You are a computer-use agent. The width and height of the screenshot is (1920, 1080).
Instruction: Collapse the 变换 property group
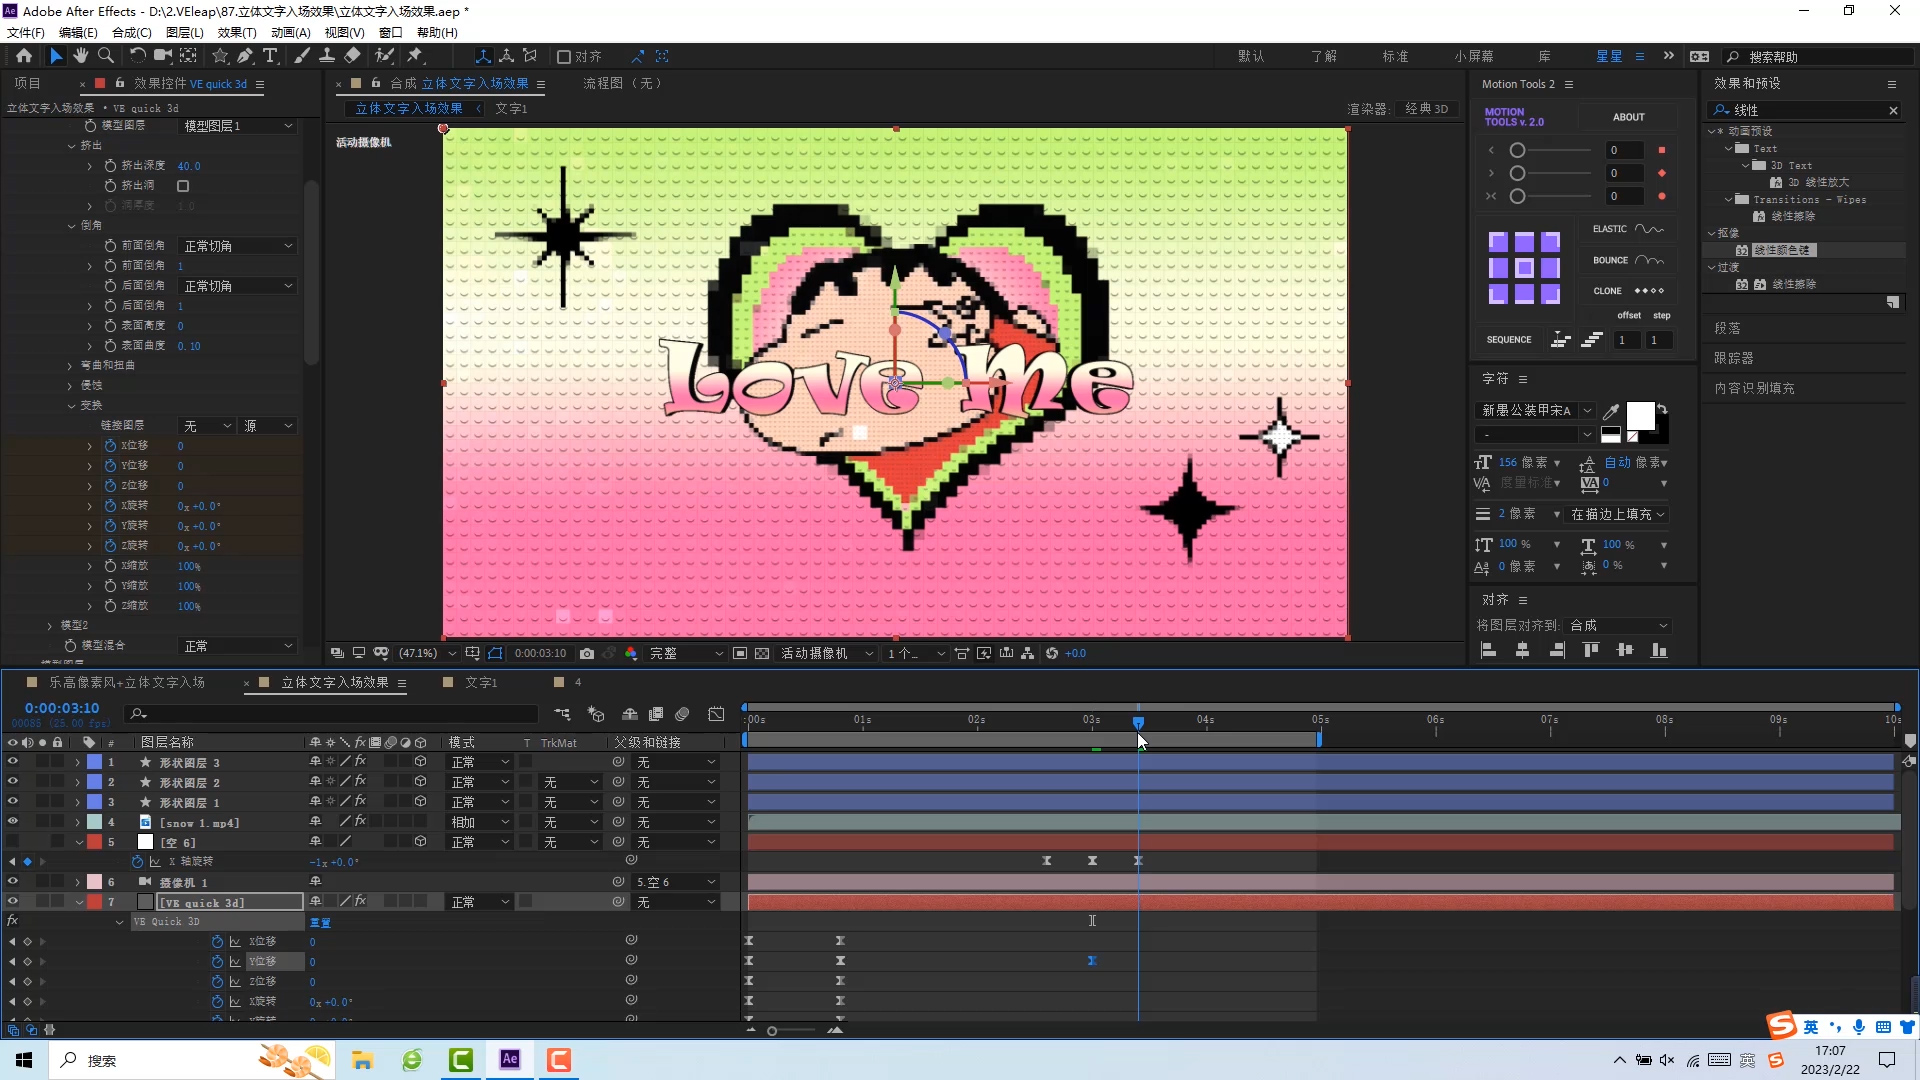tap(72, 406)
